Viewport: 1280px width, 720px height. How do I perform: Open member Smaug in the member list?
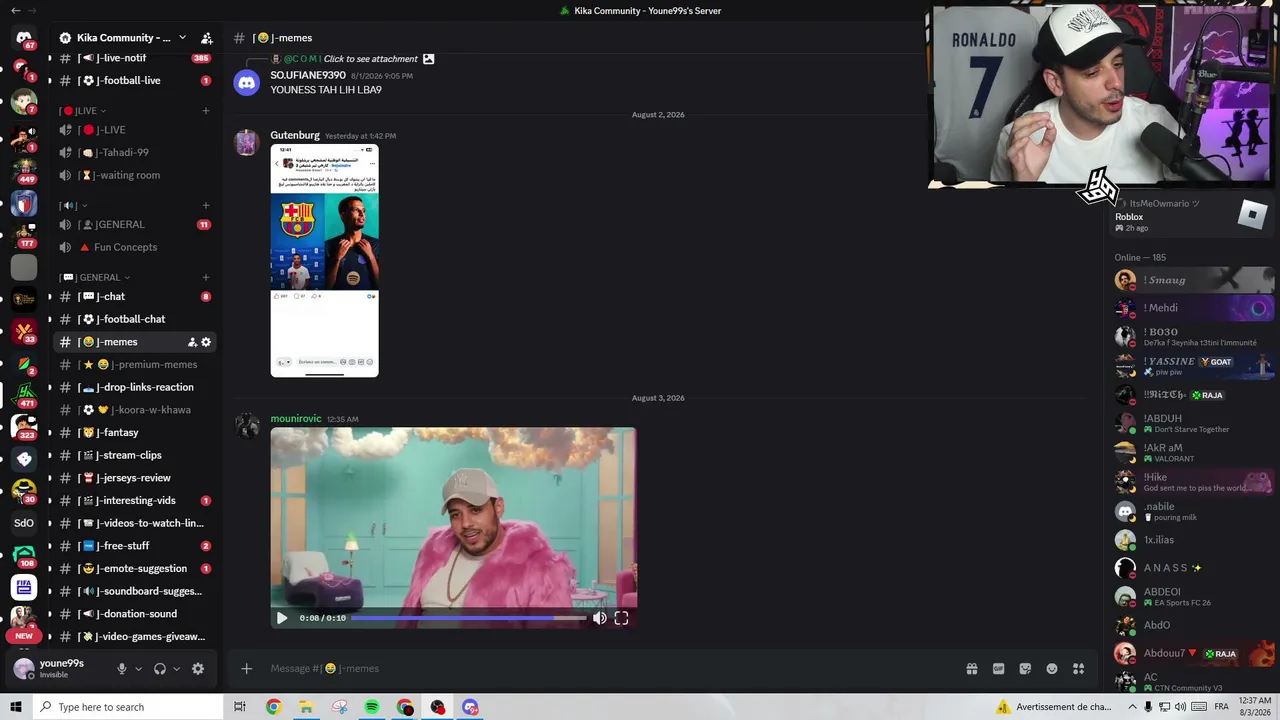[x=1194, y=280]
